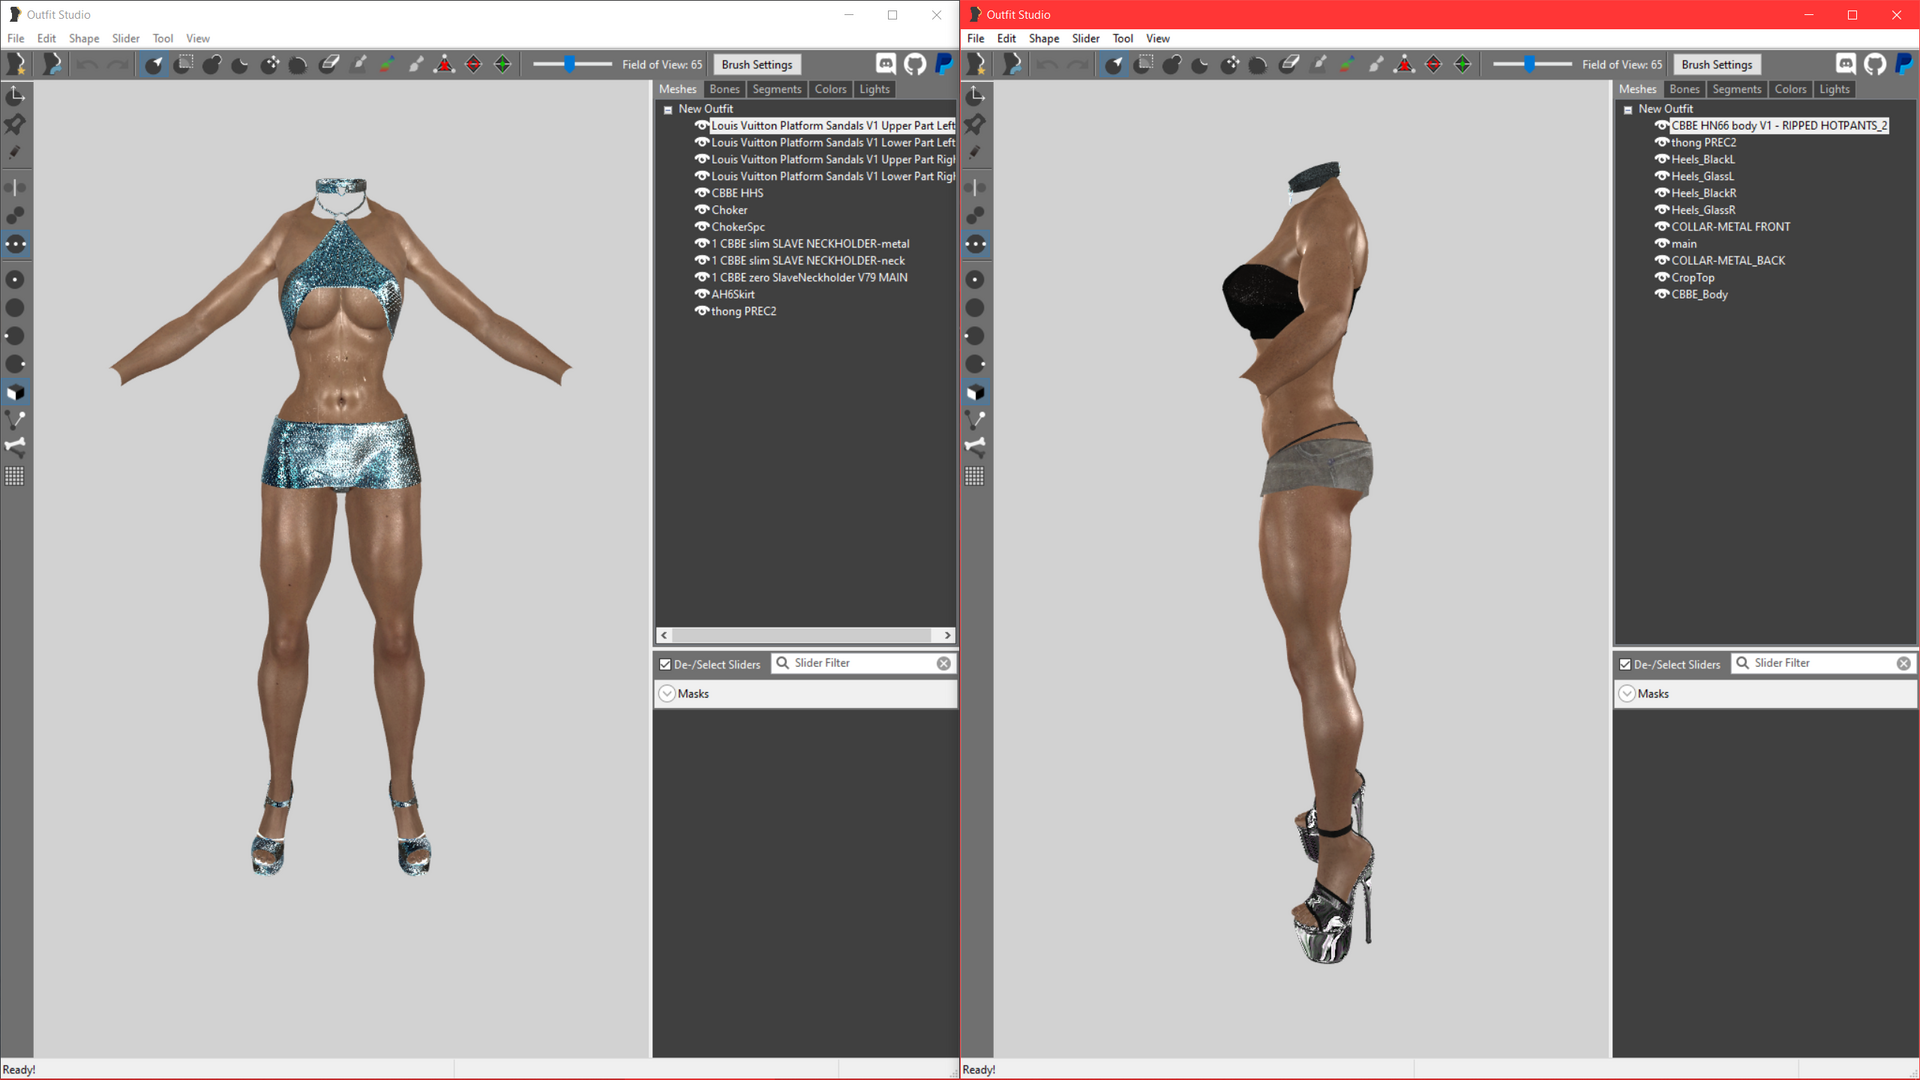1920x1080 pixels.
Task: Hide the CropTop mesh via eye icon
Action: pyautogui.click(x=1662, y=277)
